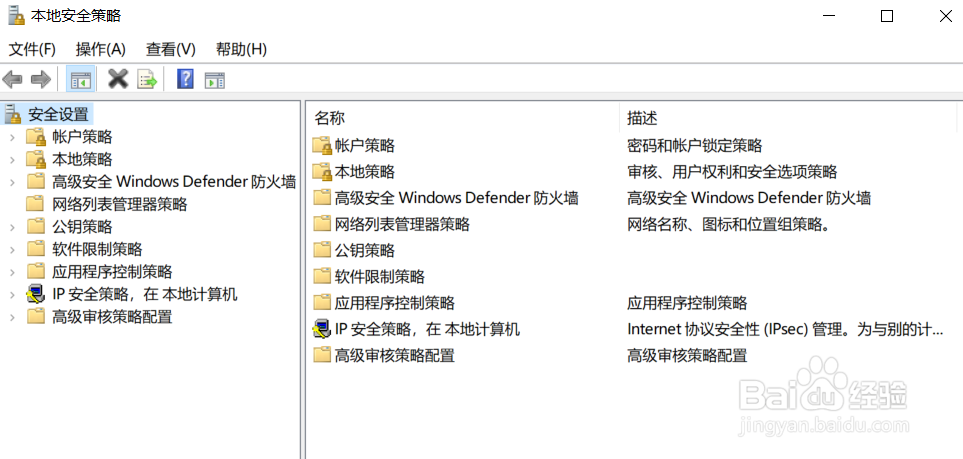
Task: Click IP 安全策略 computer icon in tree
Action: point(36,294)
